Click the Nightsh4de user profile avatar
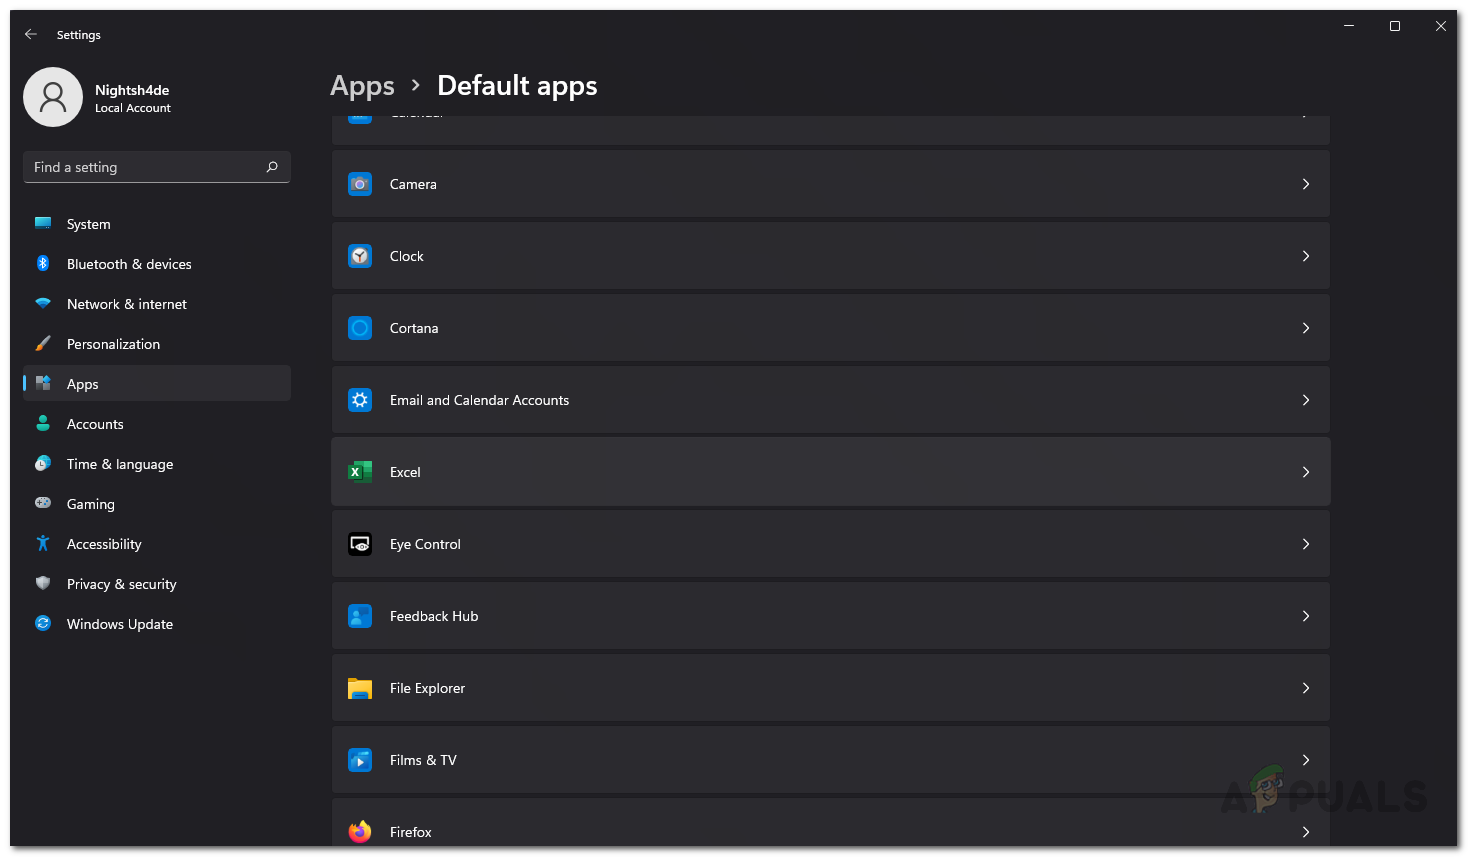This screenshot has width=1468, height=857. click(53, 97)
